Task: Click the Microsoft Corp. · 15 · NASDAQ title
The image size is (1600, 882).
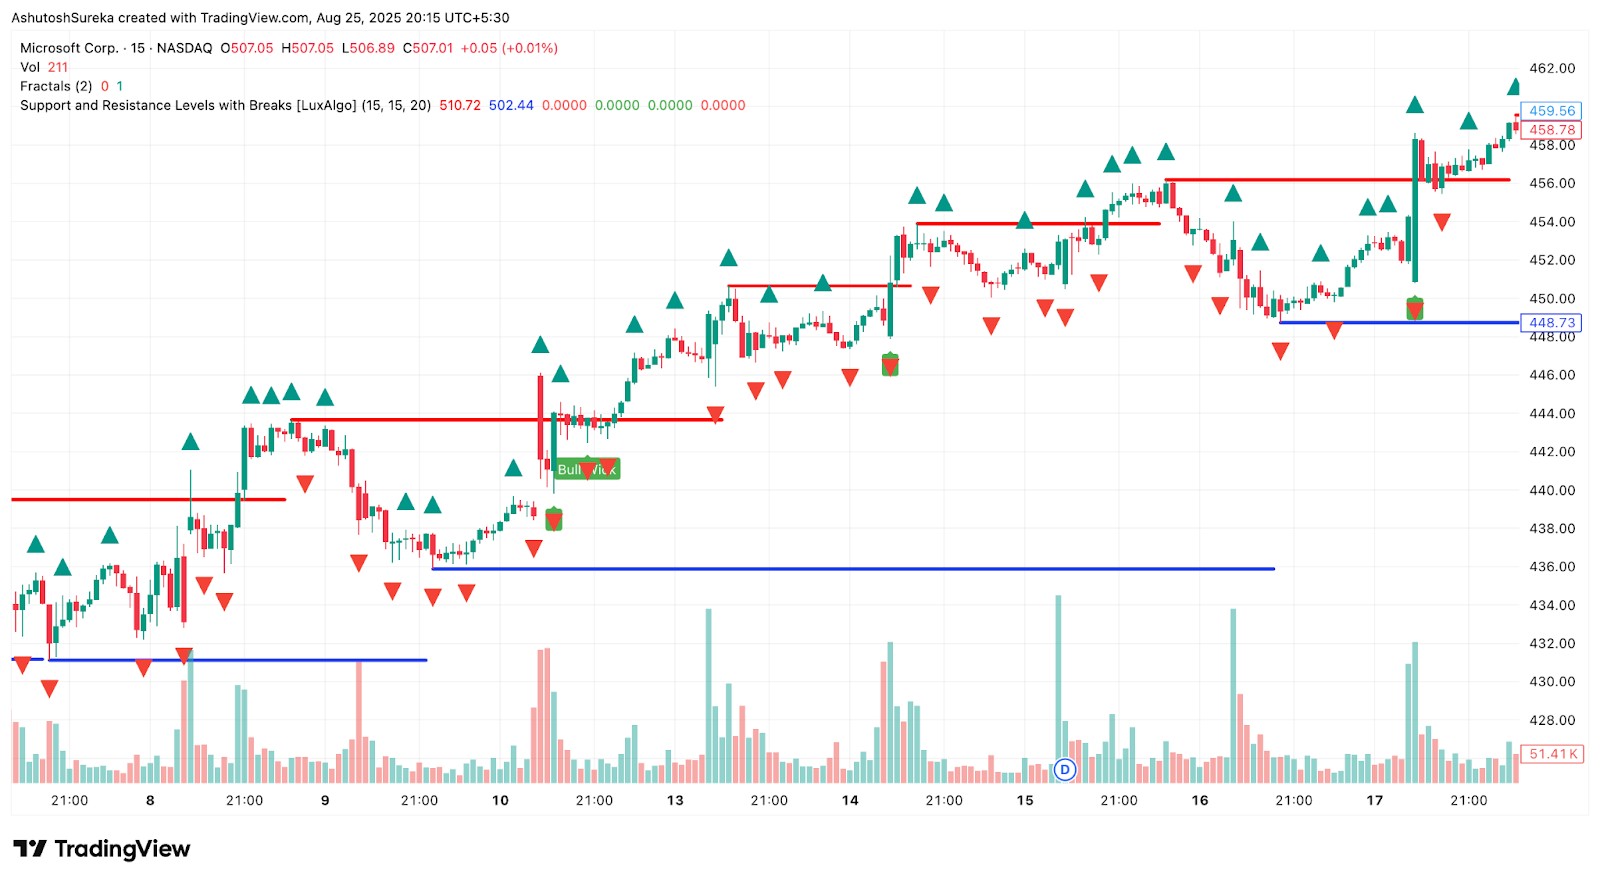Action: pos(116,48)
